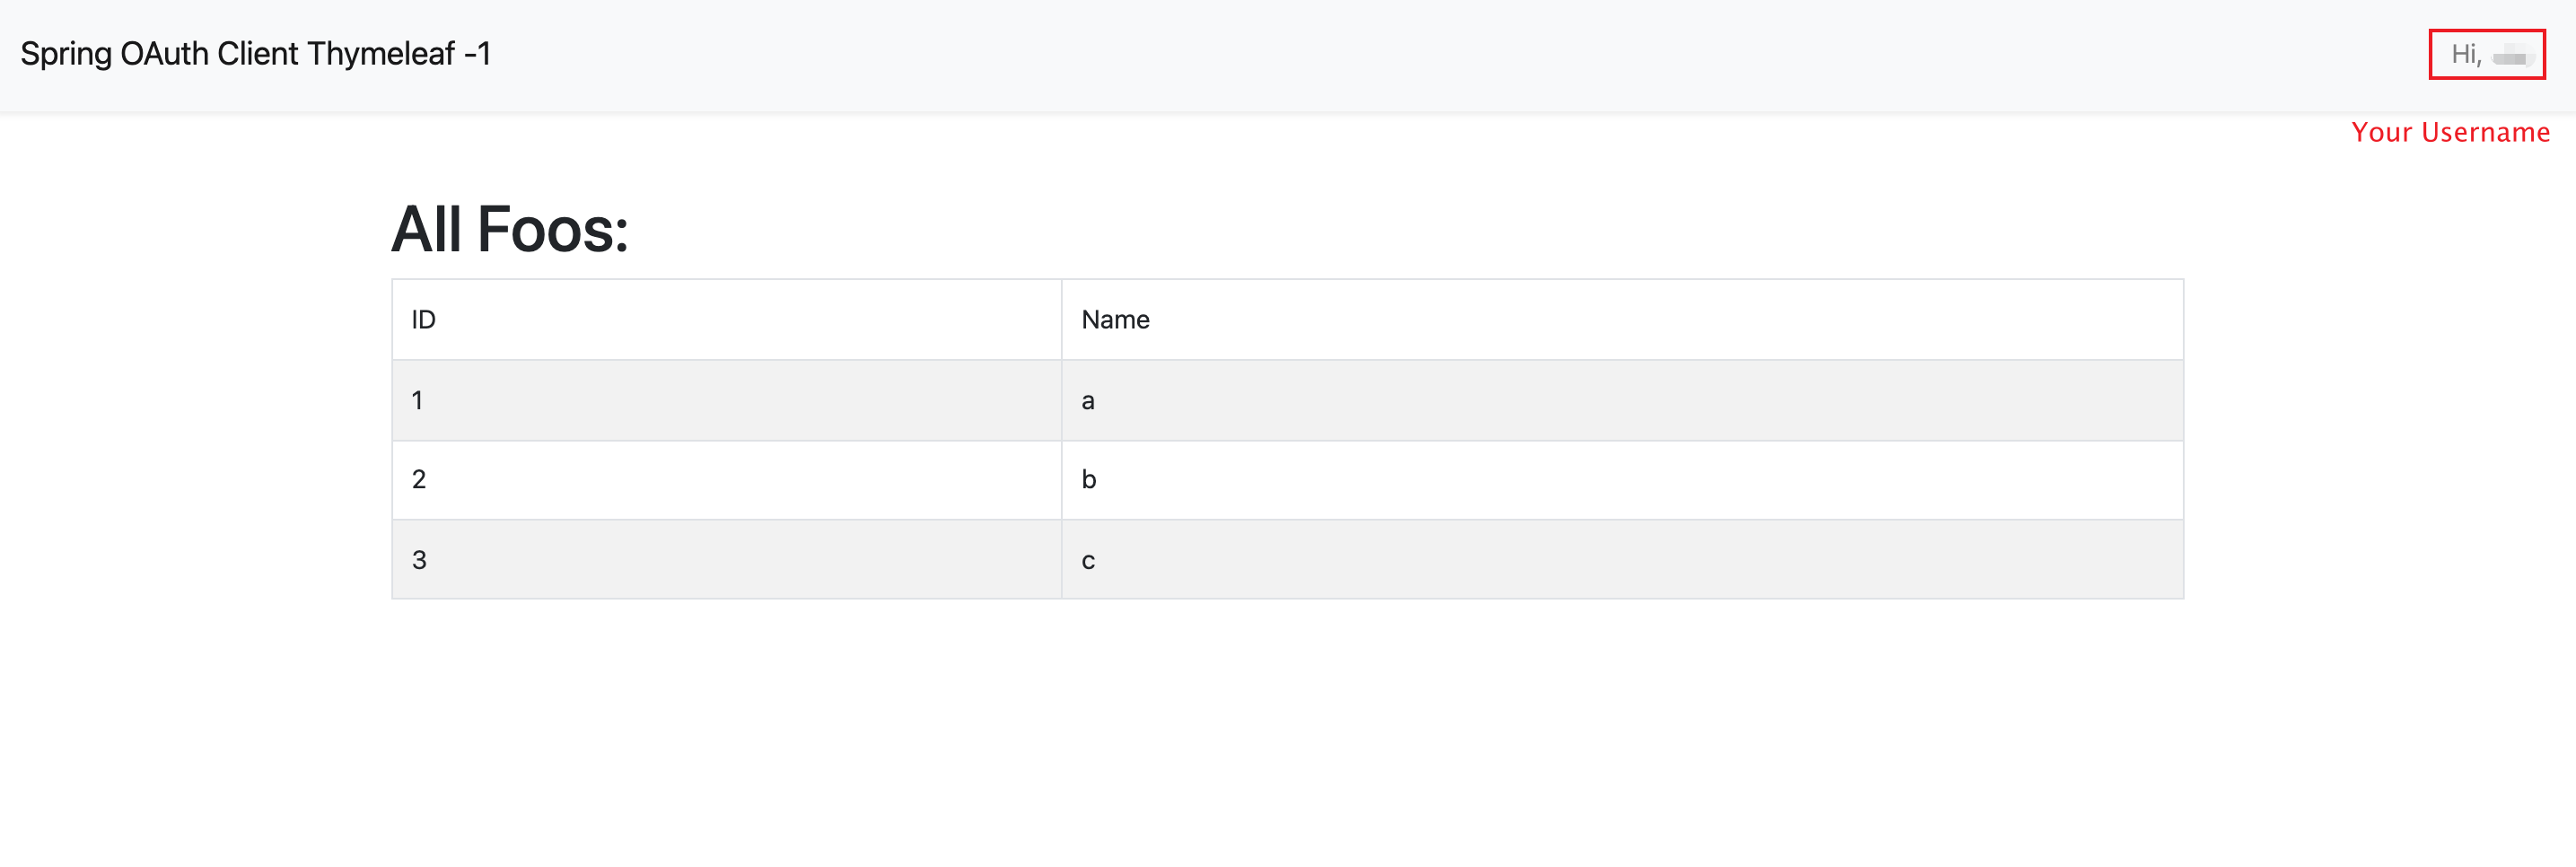Click the 'Your Username' annotation text
Viewport: 2576px width, 867px height.
2450,131
